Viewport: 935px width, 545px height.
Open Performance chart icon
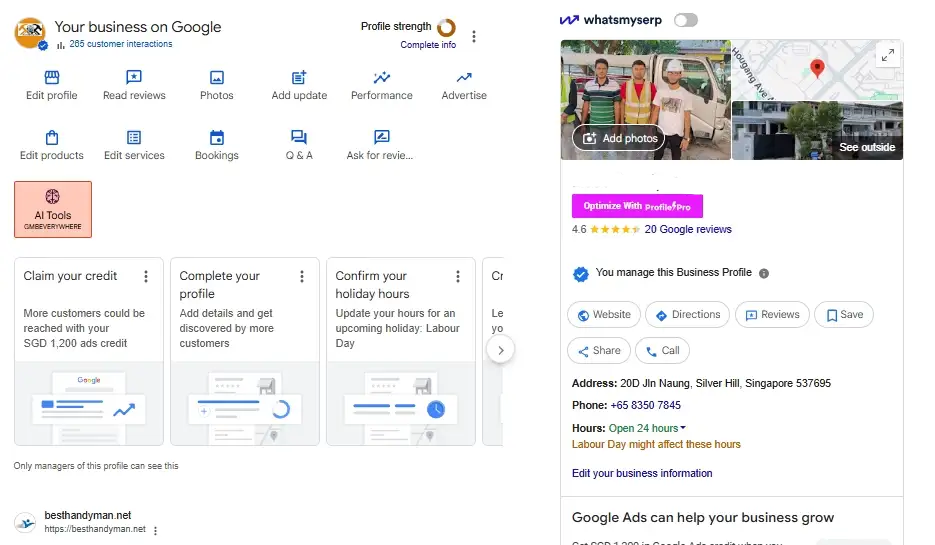click(x=382, y=77)
